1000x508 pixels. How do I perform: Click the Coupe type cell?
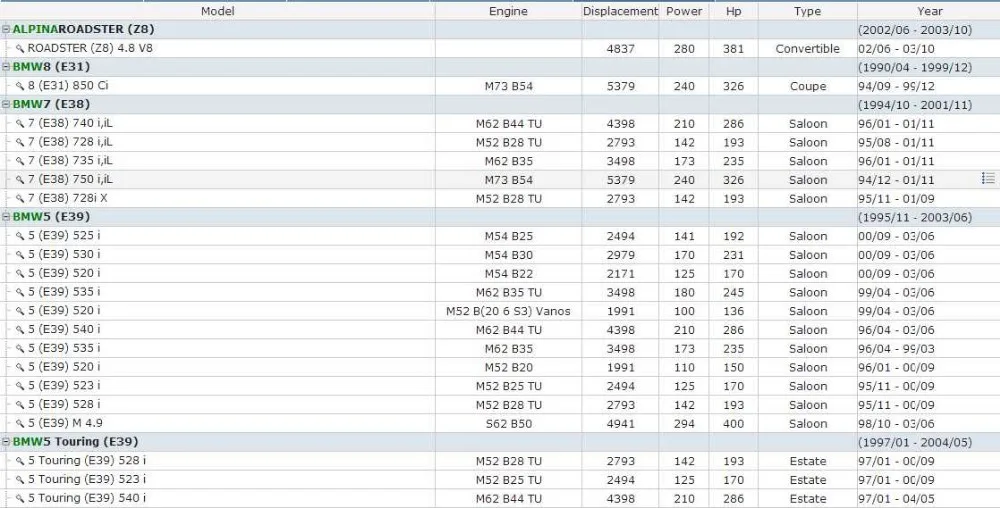pyautogui.click(x=807, y=86)
